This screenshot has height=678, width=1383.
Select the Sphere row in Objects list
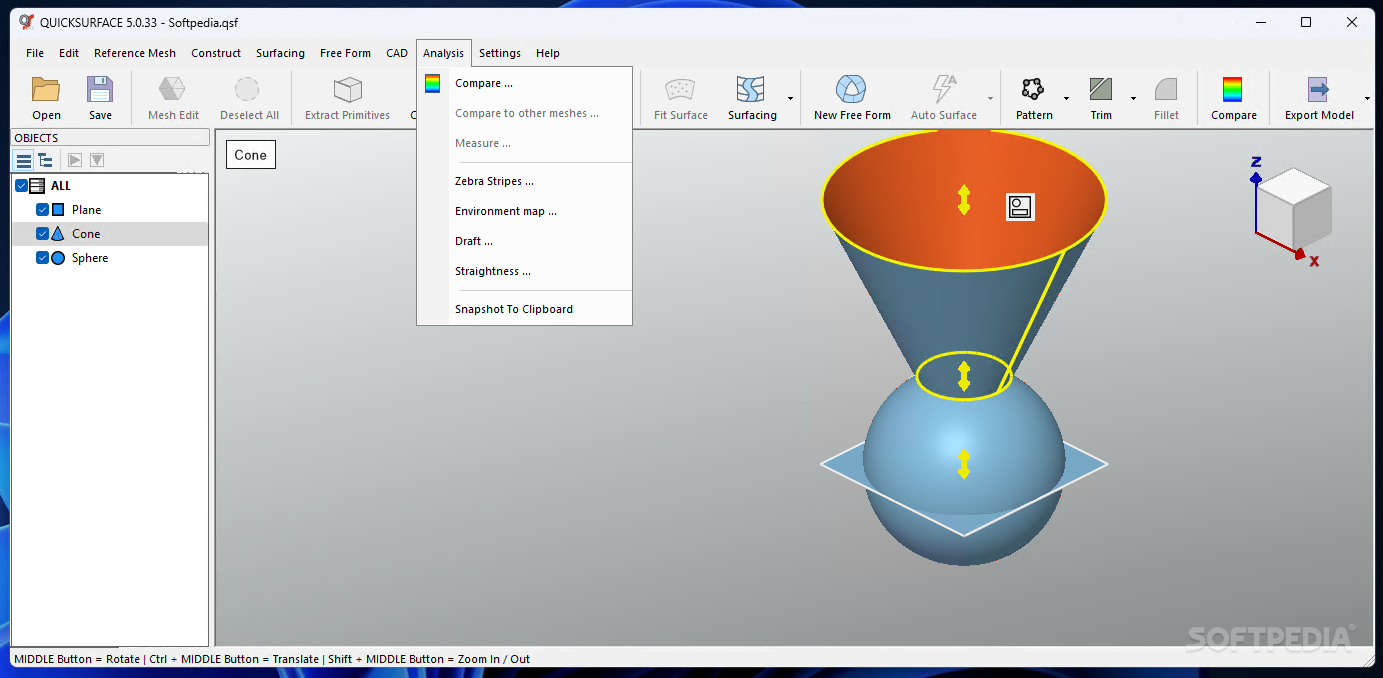point(110,258)
